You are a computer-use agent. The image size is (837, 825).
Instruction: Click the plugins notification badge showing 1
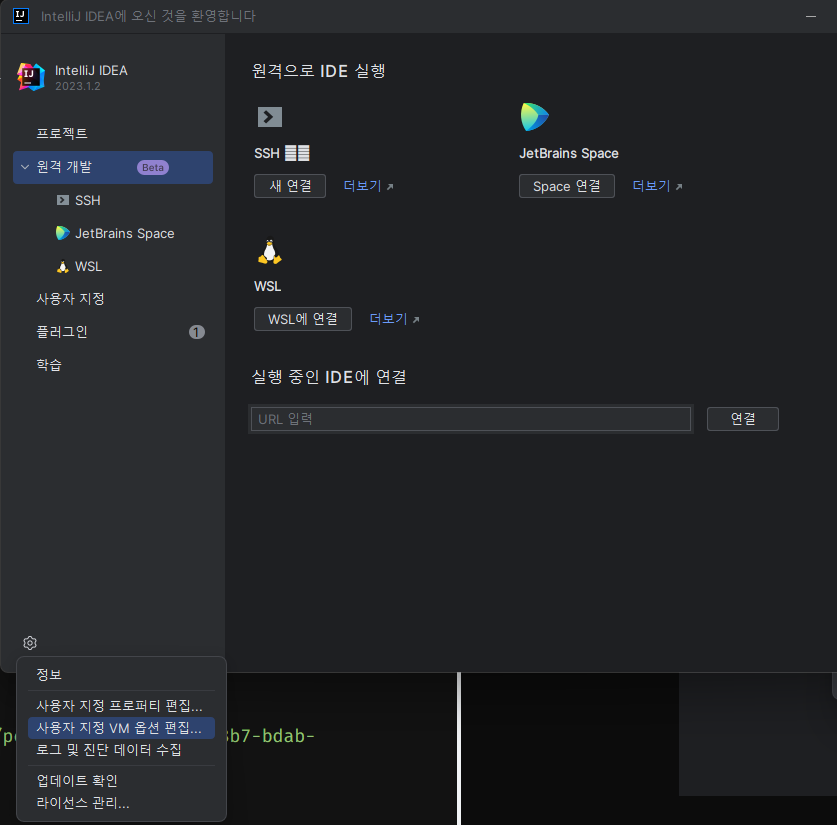[197, 332]
